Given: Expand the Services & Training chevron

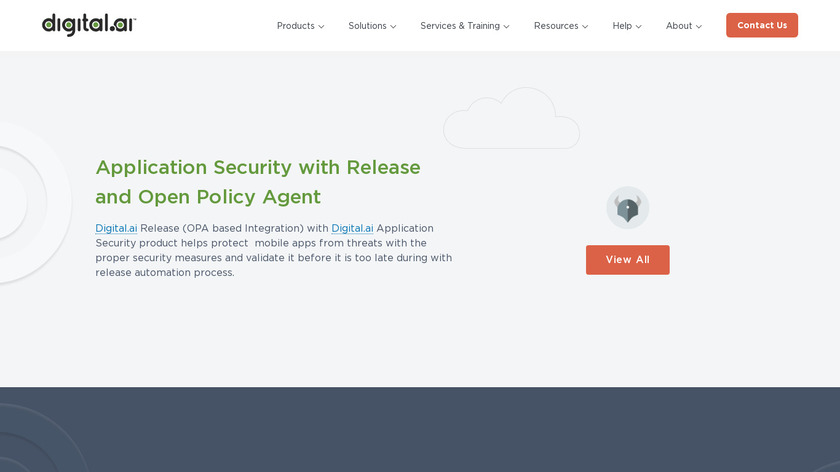Looking at the screenshot, I should tap(506, 26).
